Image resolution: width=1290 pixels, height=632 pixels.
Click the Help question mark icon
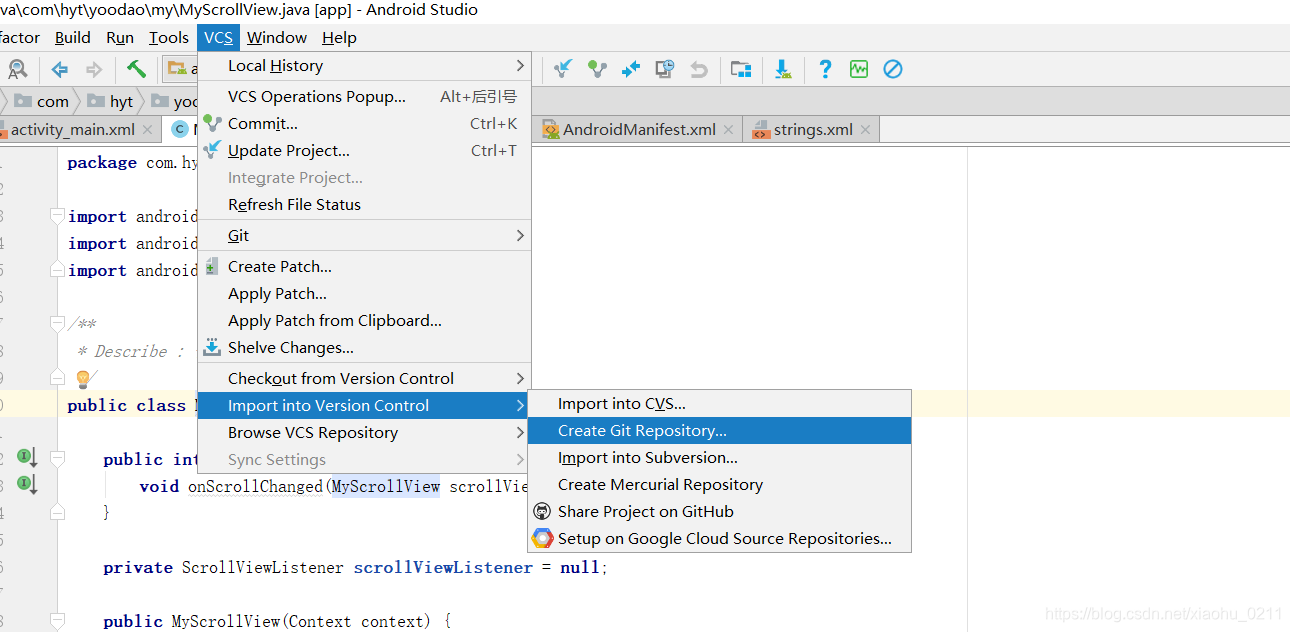(825, 69)
